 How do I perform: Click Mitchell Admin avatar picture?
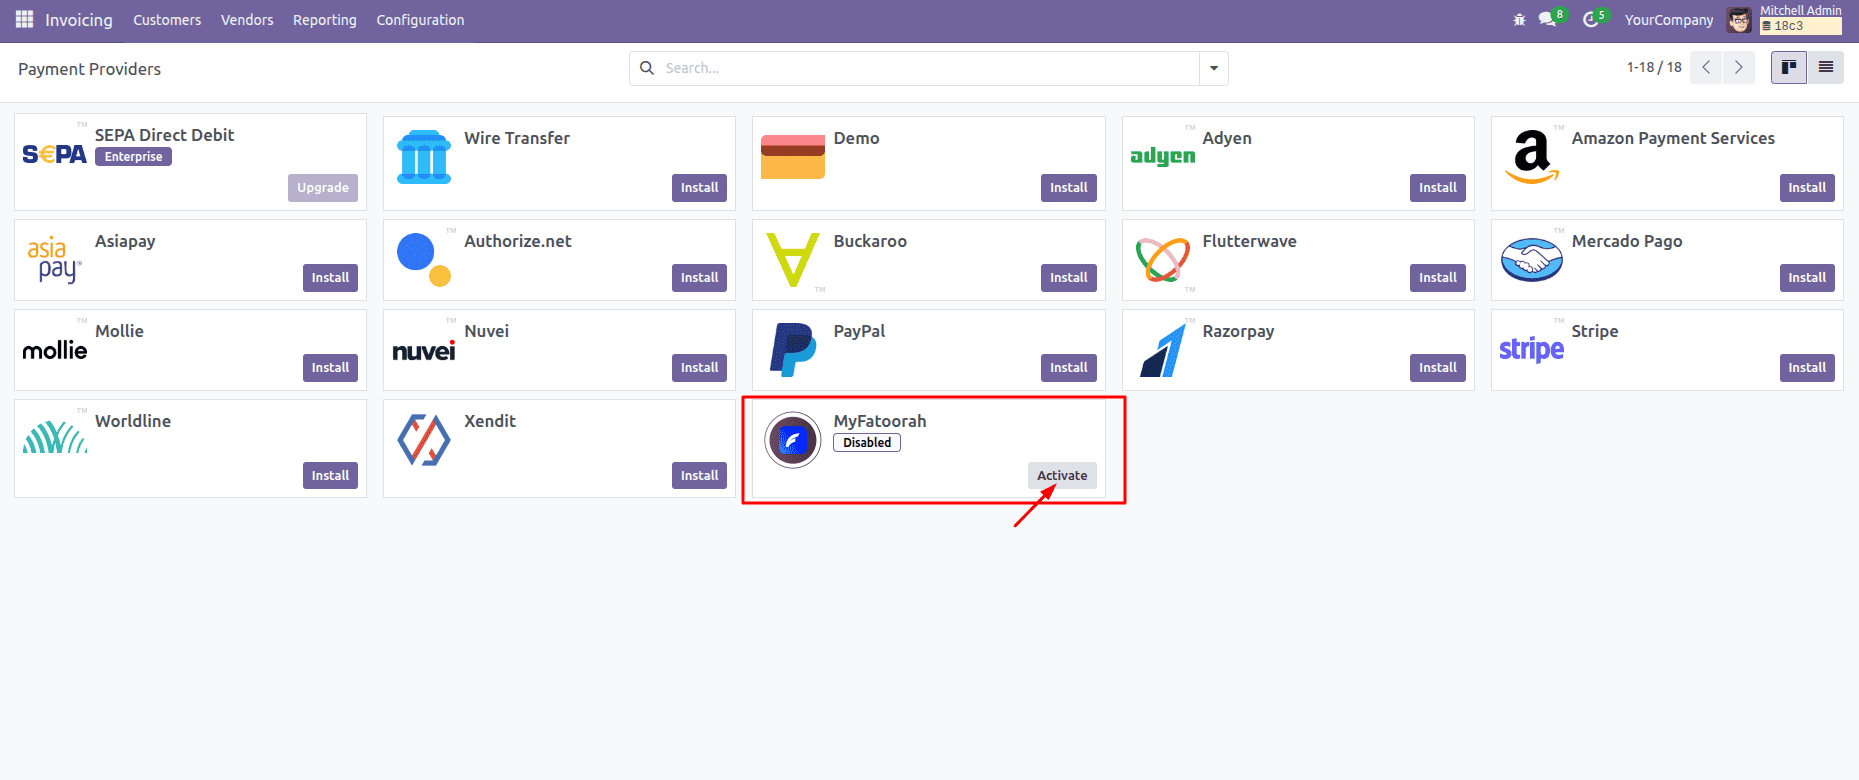pos(1740,20)
